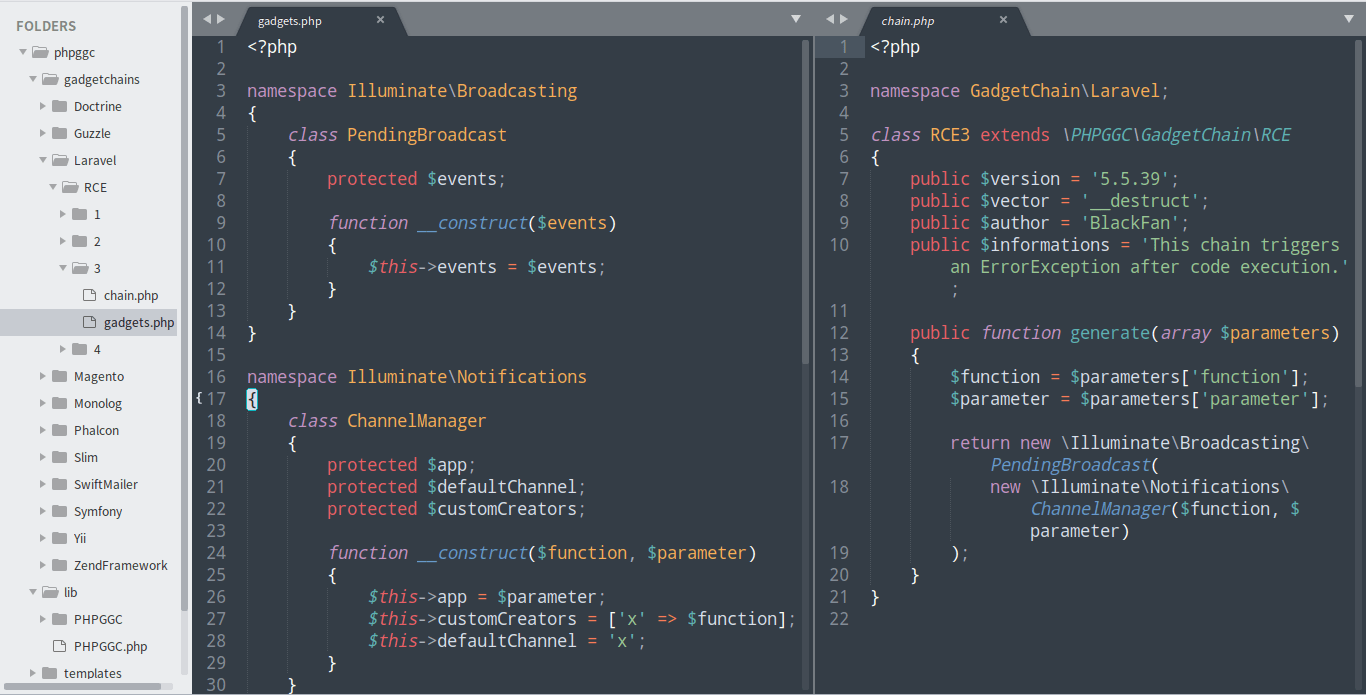Screen dimensions: 1366x695
Task: Click the Symfony folder icon
Action: tap(59, 511)
